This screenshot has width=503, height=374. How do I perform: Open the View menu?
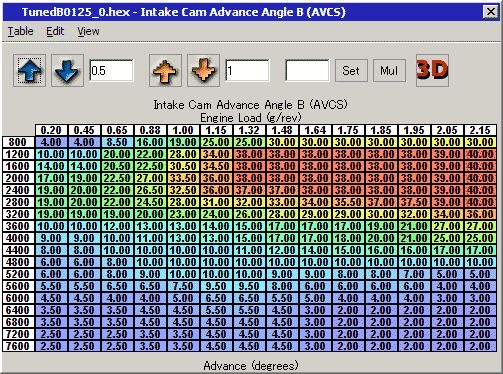[x=88, y=31]
